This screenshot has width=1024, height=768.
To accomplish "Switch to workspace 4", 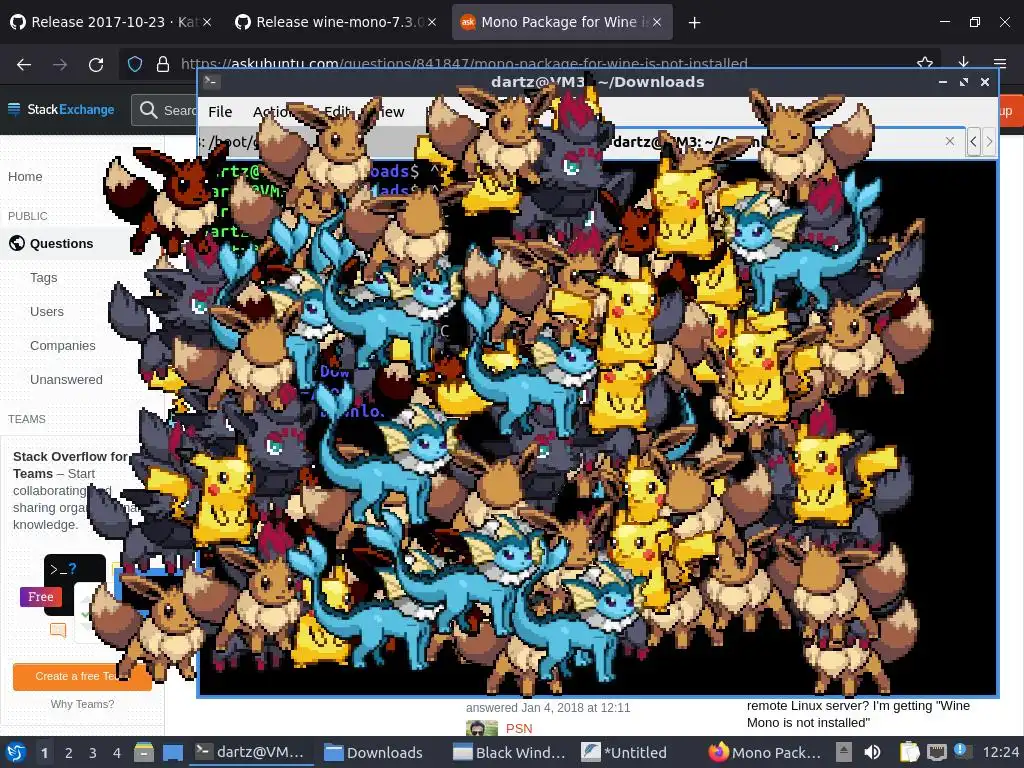I will [x=117, y=752].
